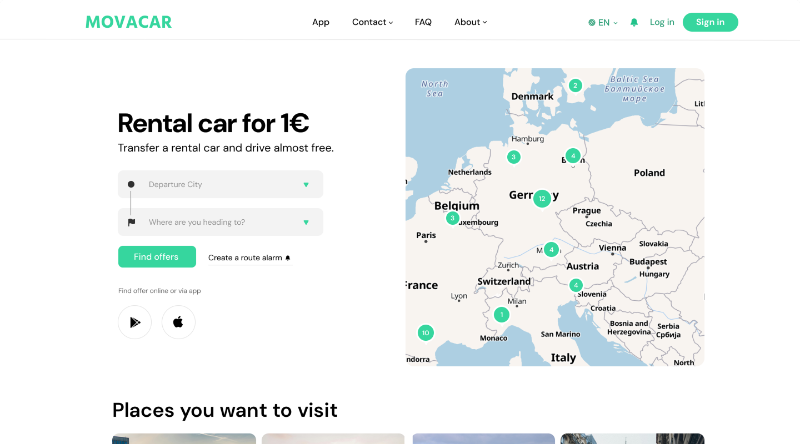
Task: Click the map marker 2 near Denmark
Action: (x=575, y=85)
